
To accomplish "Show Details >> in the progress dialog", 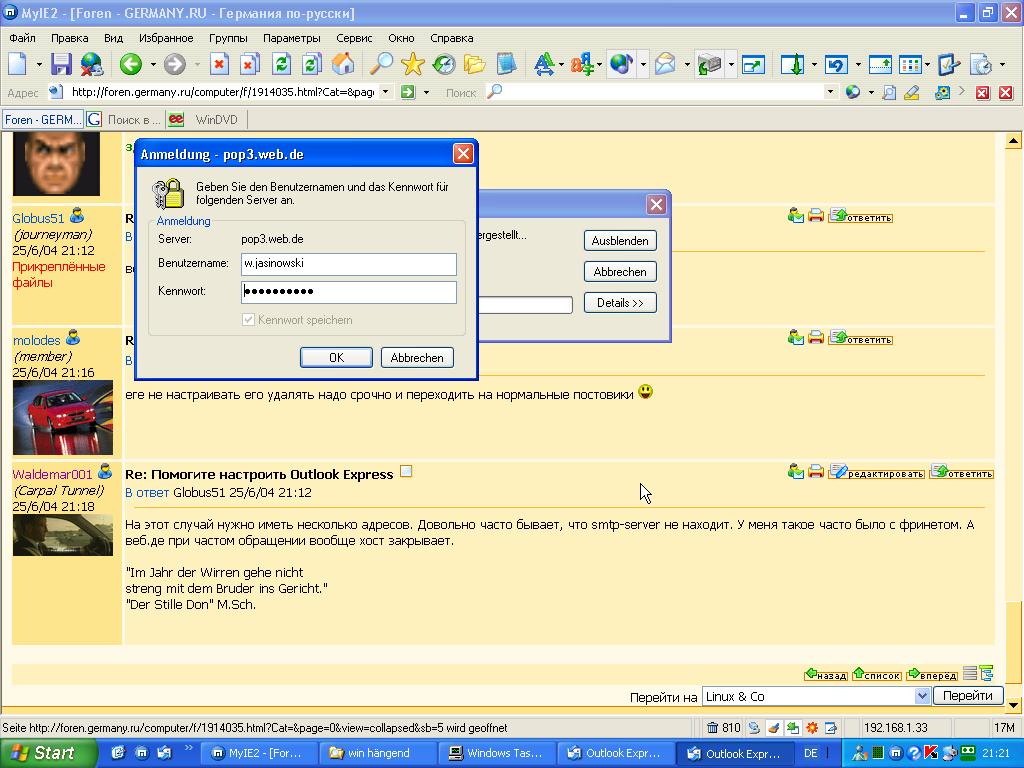I will (x=620, y=302).
